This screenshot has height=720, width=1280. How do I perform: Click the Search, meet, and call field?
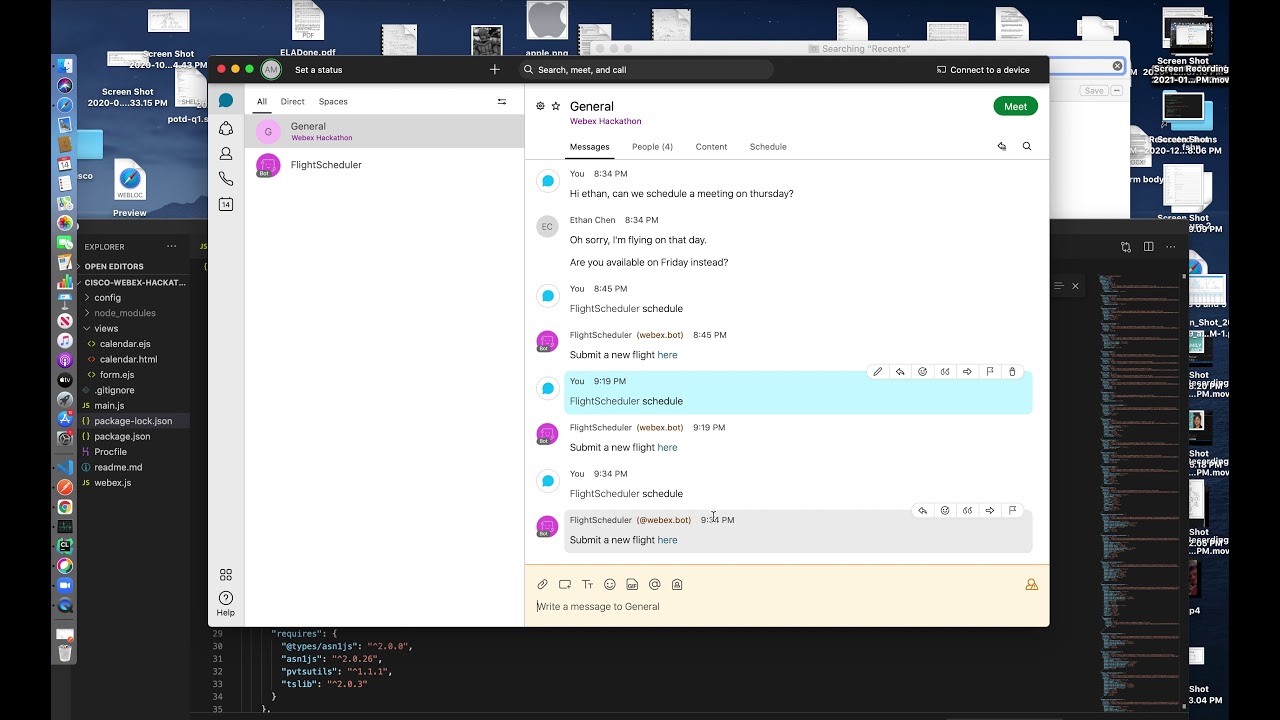click(x=646, y=70)
